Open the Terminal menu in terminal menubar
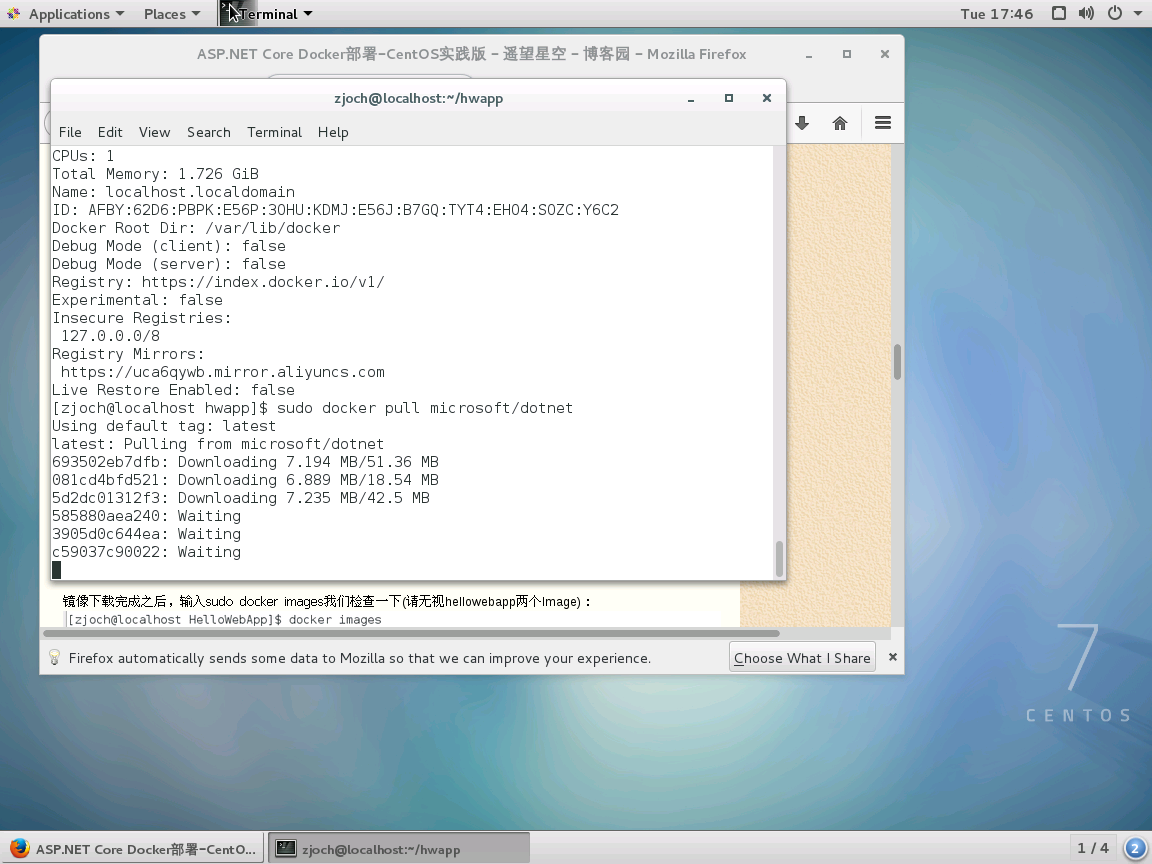Screen dimensions: 1152x864 pos(274,132)
